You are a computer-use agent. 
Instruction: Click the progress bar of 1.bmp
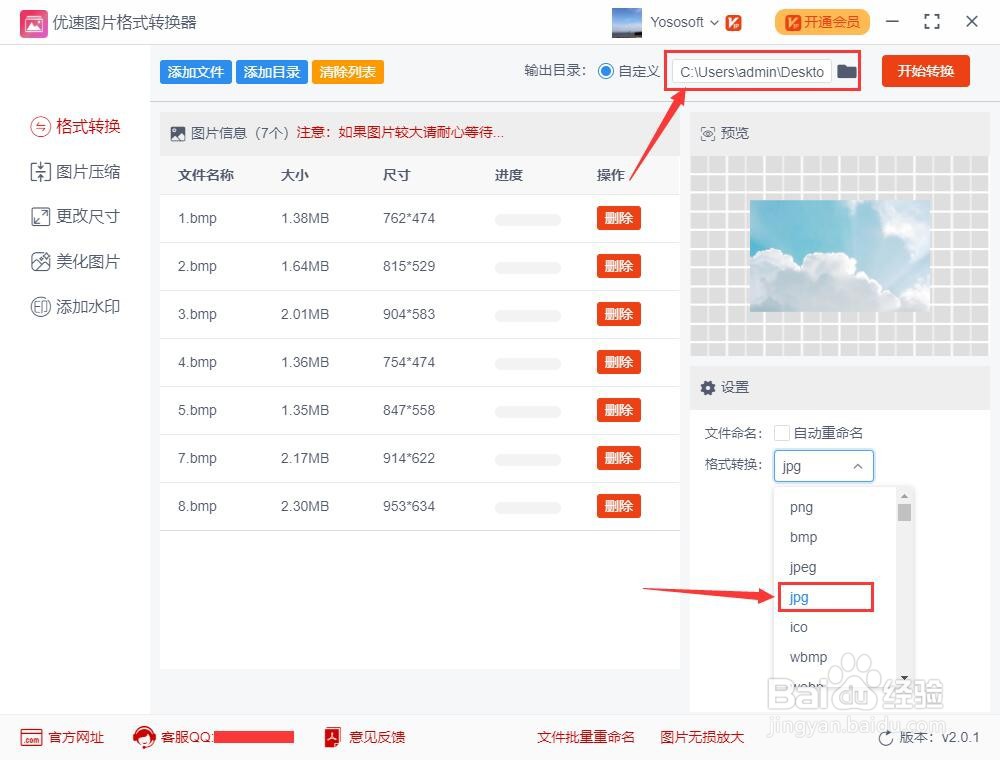pyautogui.click(x=527, y=220)
